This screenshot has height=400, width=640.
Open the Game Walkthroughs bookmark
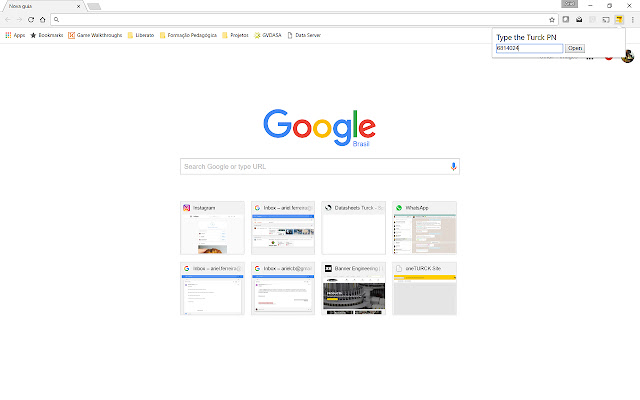[x=95, y=35]
